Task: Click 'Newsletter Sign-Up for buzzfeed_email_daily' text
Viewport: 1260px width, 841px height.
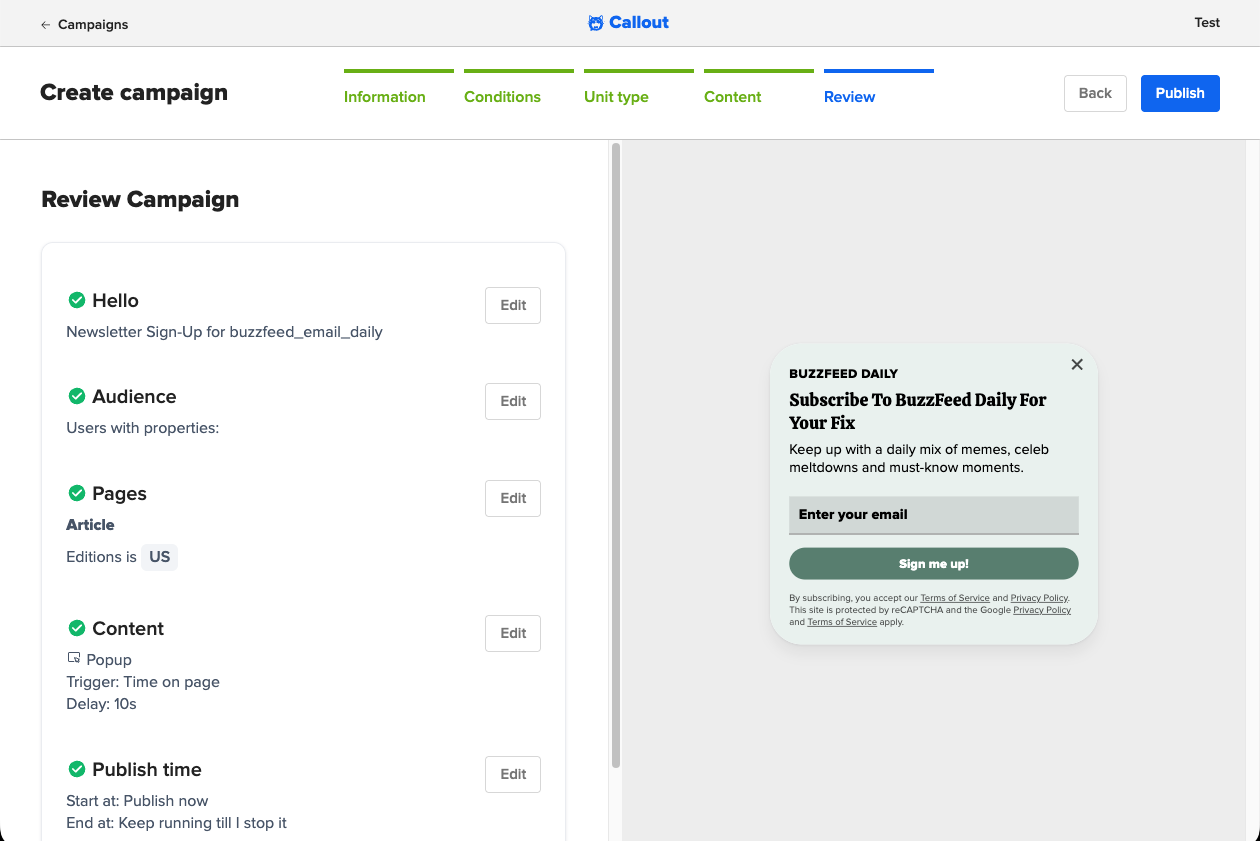Action: (225, 332)
